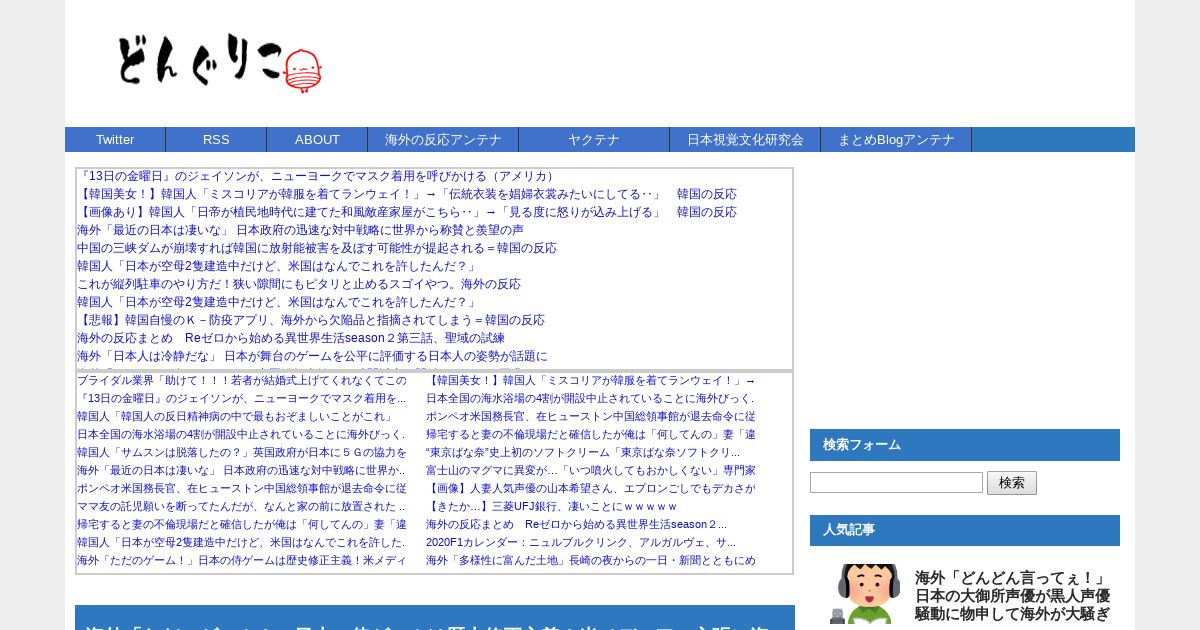
Task: Open the ヤクテナ nav item
Action: click(594, 140)
